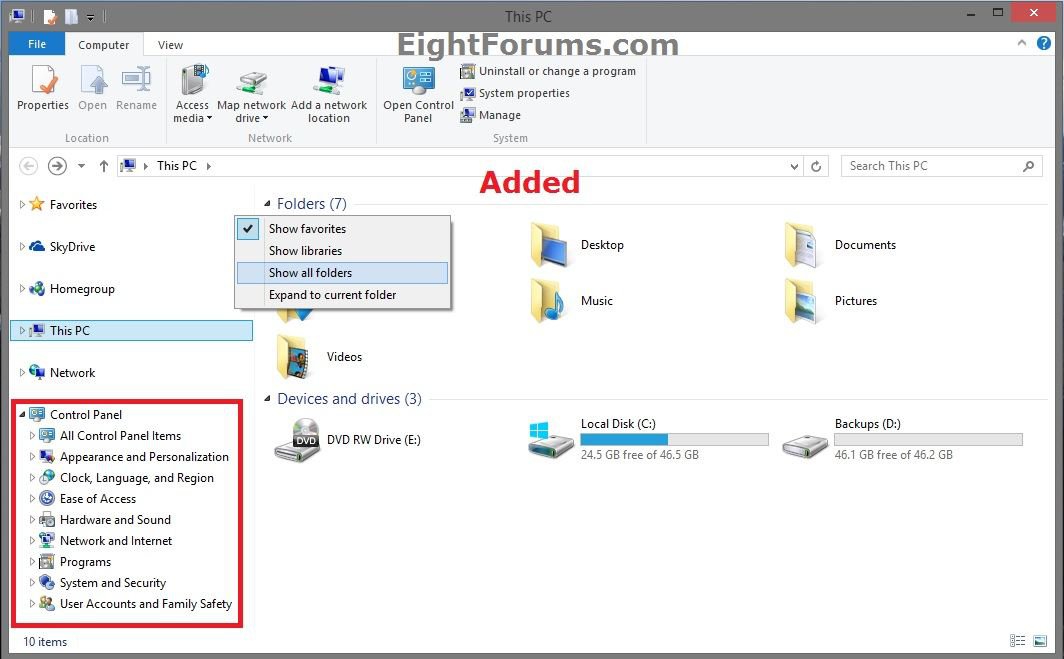
Task: Open the Music folder
Action: 549,301
